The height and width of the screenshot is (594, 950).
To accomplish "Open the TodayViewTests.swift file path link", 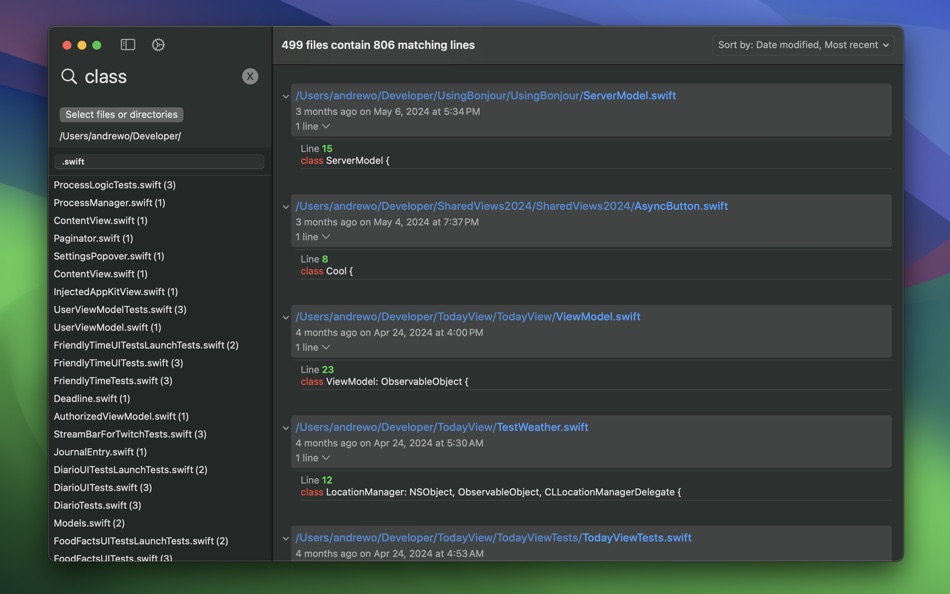I will point(493,538).
